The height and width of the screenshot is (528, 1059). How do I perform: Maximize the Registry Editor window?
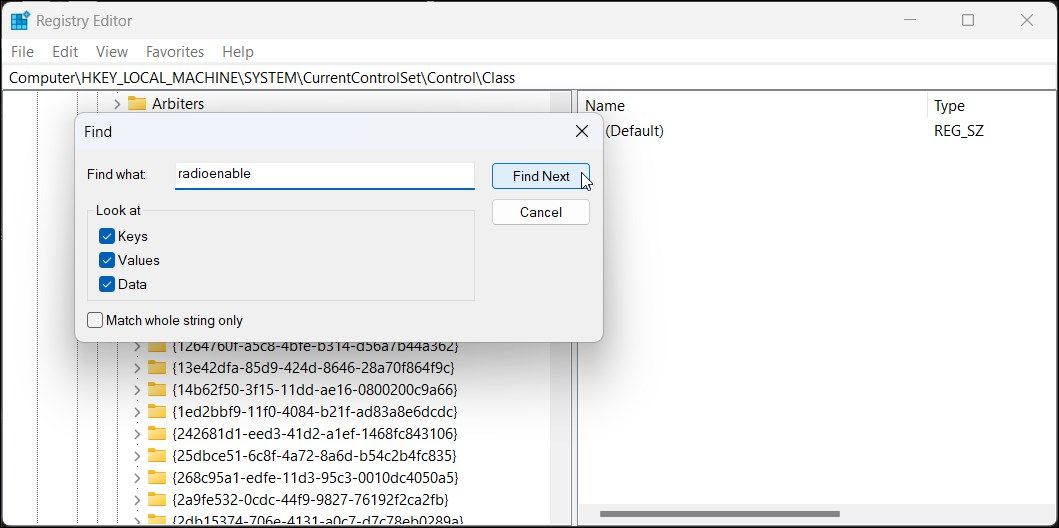pos(968,20)
